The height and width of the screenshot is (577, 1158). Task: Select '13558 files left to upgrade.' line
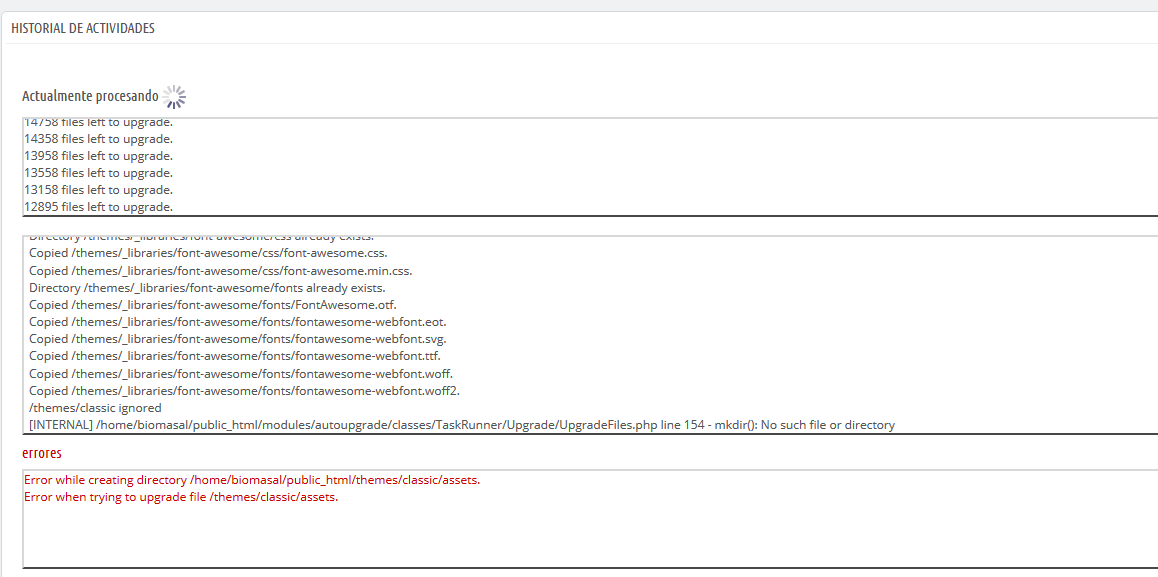coord(98,173)
